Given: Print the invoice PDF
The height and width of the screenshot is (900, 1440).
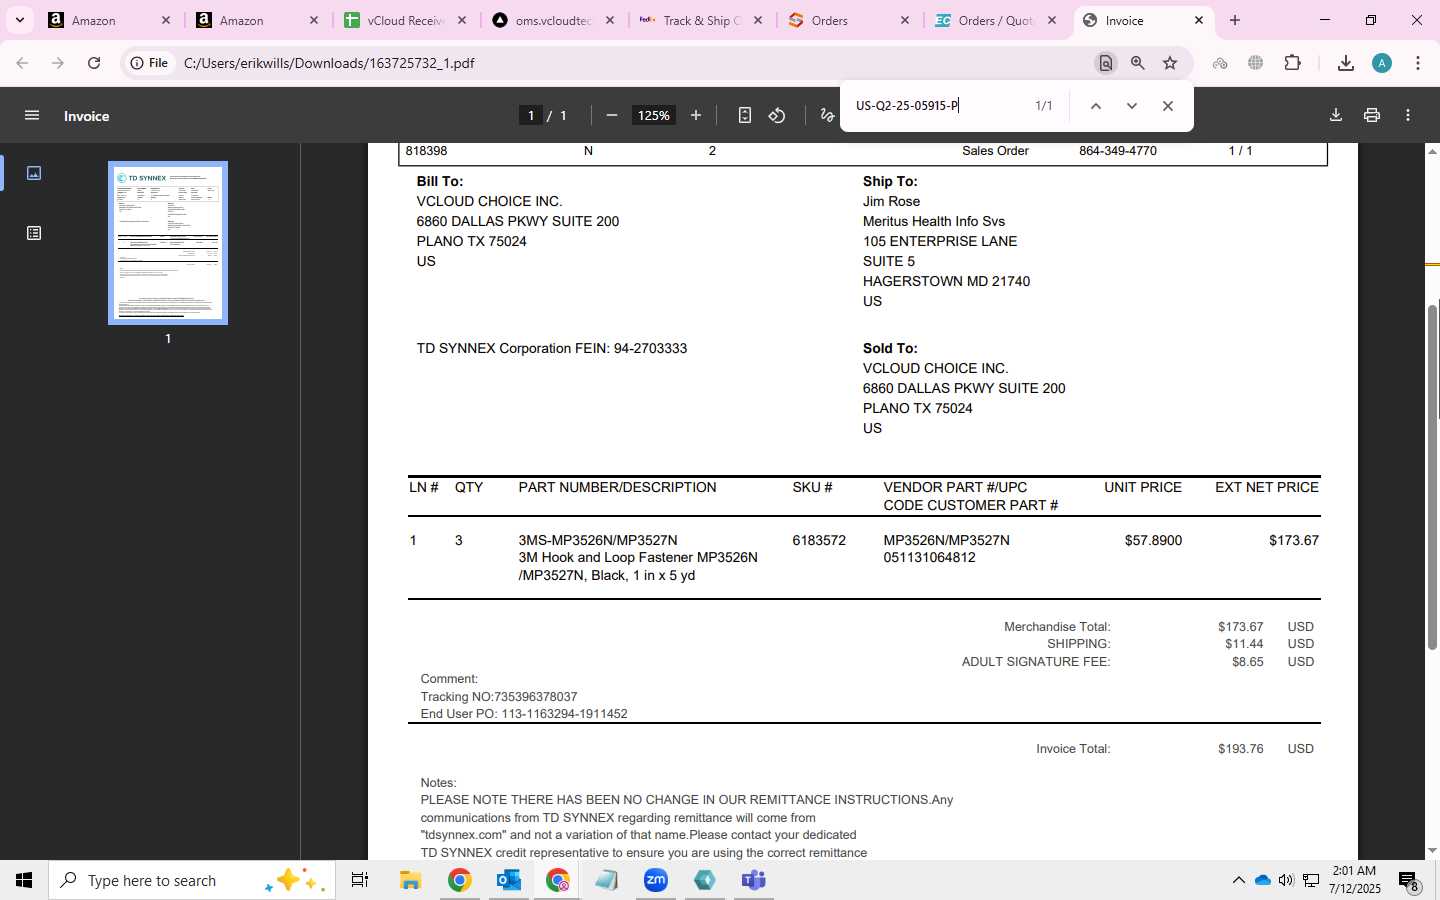Looking at the screenshot, I should (x=1372, y=116).
